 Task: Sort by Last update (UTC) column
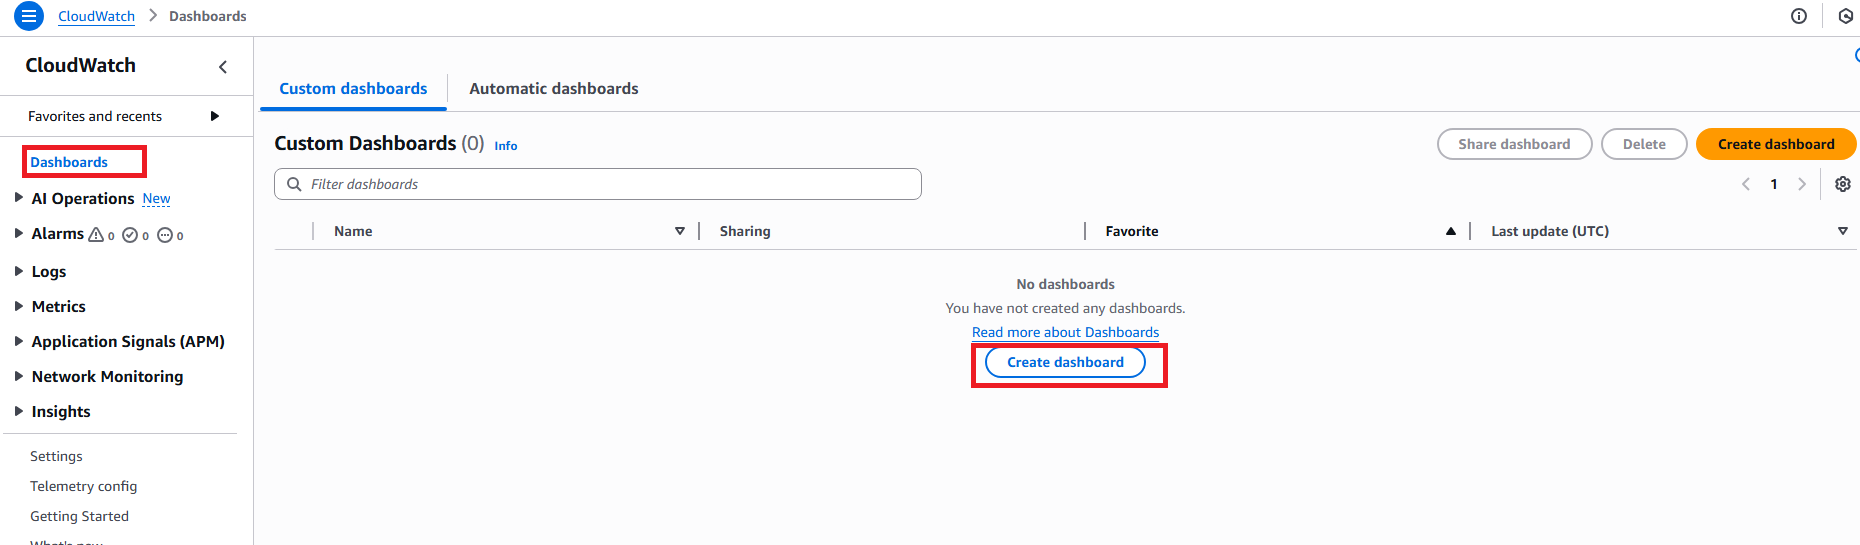(1843, 231)
